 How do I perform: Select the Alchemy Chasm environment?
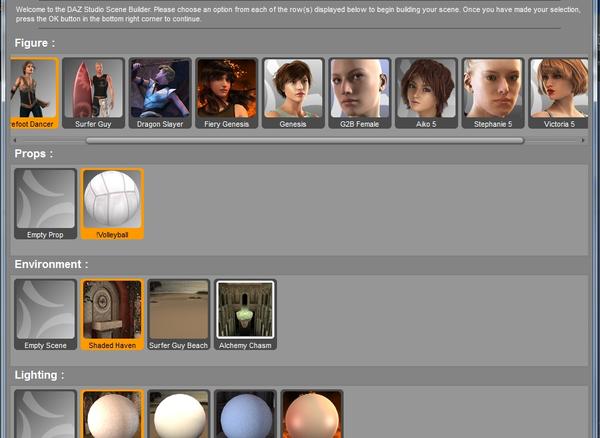click(245, 314)
